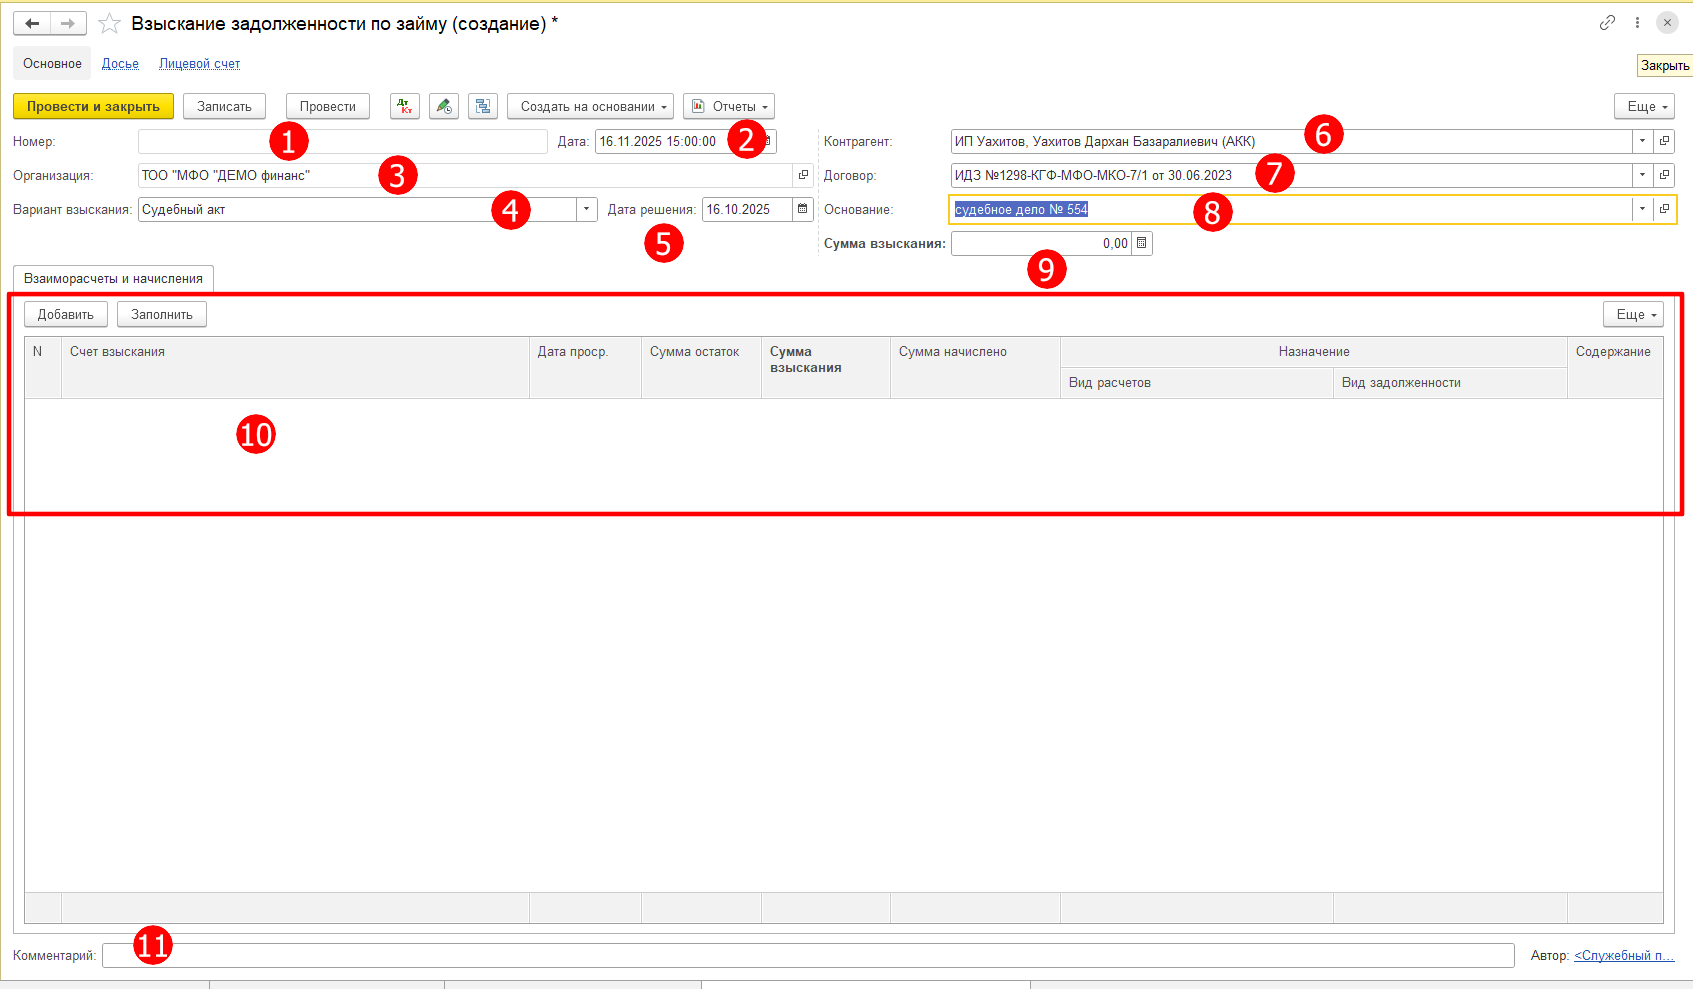Screen dimensions: 1693x989
Task: Click into the Комментарий field
Action: pyautogui.click(x=808, y=955)
